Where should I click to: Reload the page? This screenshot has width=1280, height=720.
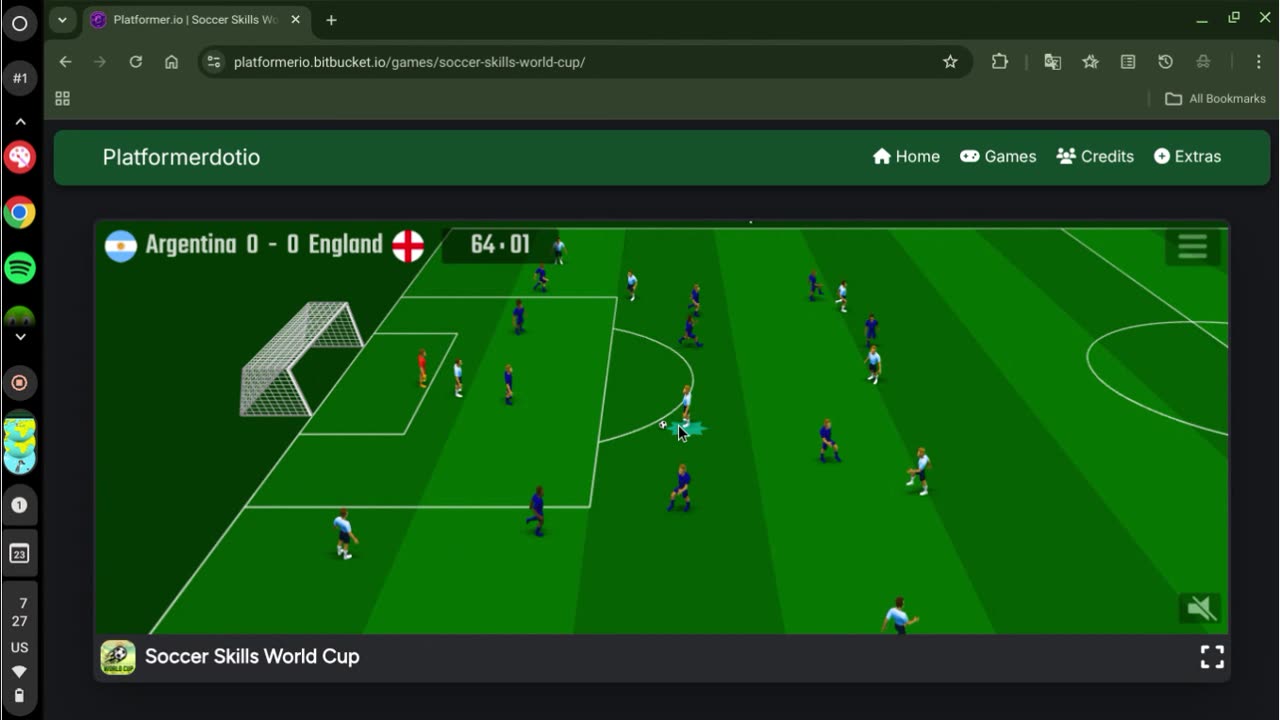point(136,62)
